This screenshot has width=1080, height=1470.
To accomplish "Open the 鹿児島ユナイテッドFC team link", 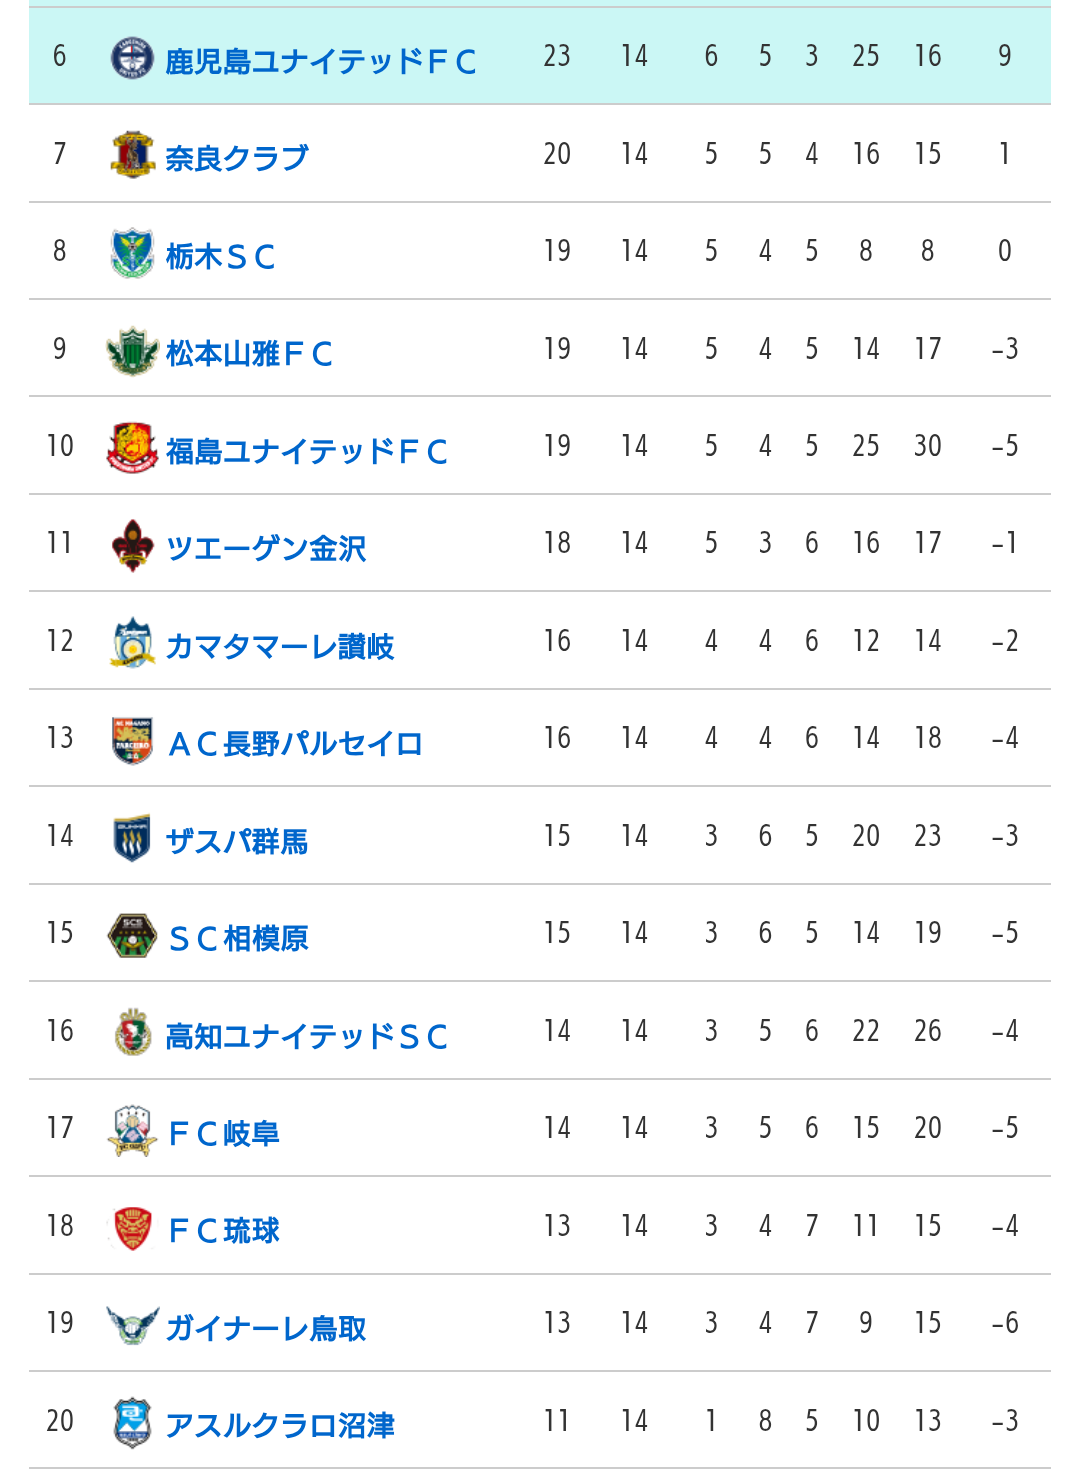I will pyautogui.click(x=320, y=61).
